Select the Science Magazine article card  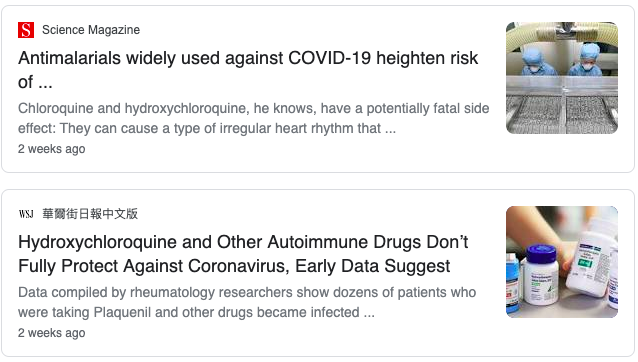coord(318,89)
